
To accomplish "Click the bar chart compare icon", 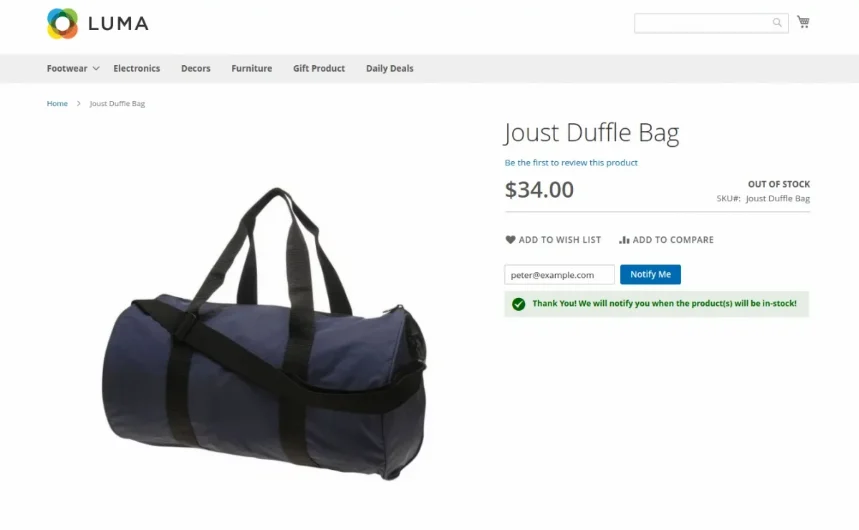I will pos(624,240).
